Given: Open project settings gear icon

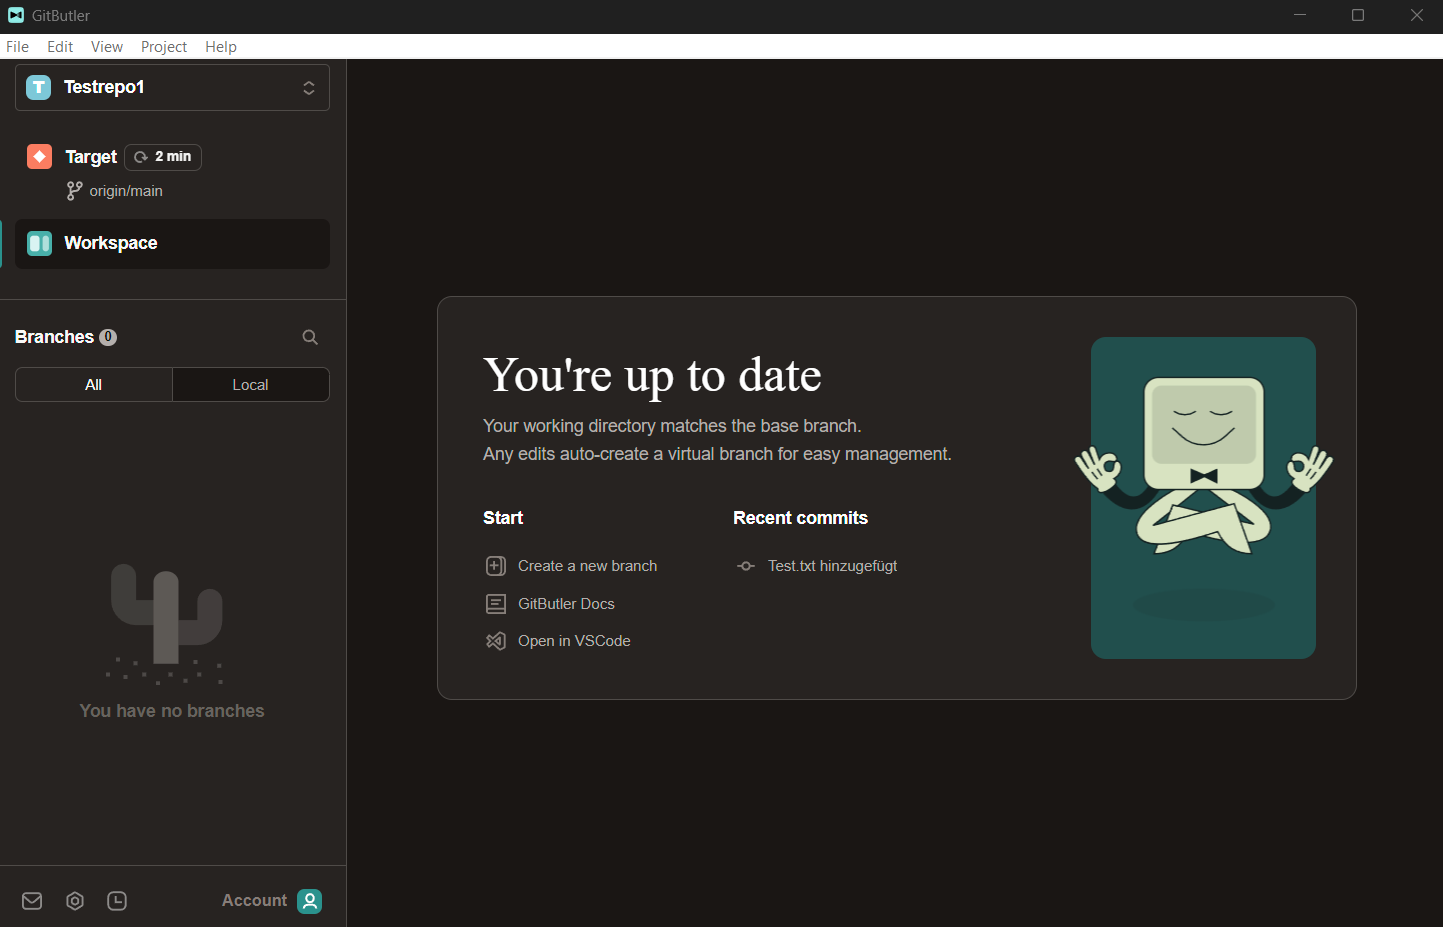Looking at the screenshot, I should click(75, 901).
